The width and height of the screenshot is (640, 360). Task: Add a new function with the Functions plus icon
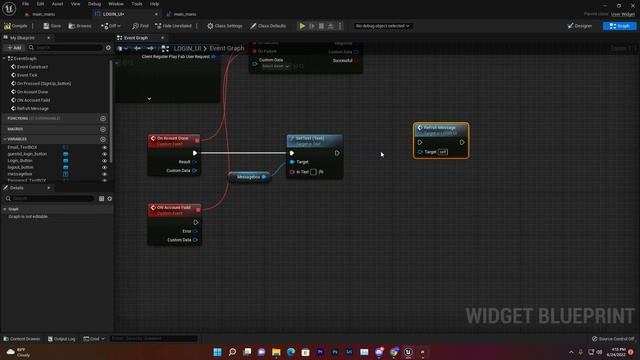pos(103,118)
